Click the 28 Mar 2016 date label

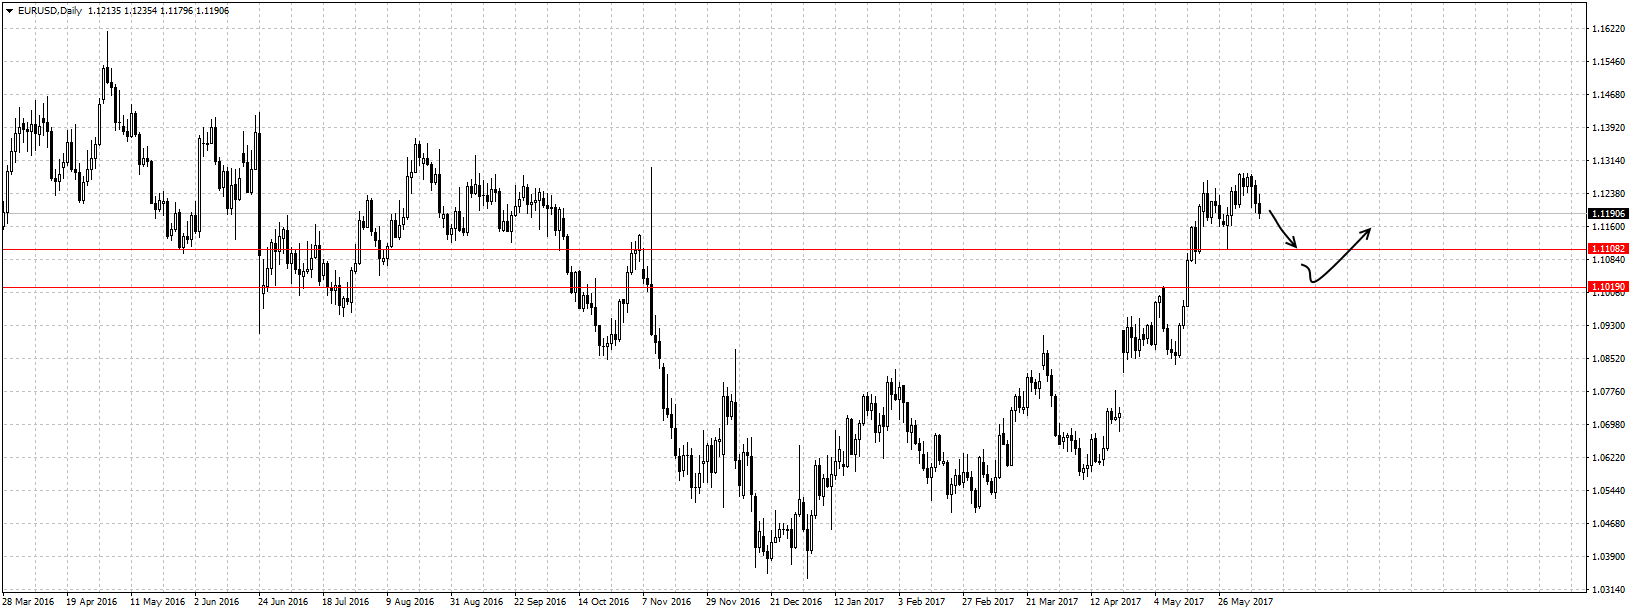[28, 602]
